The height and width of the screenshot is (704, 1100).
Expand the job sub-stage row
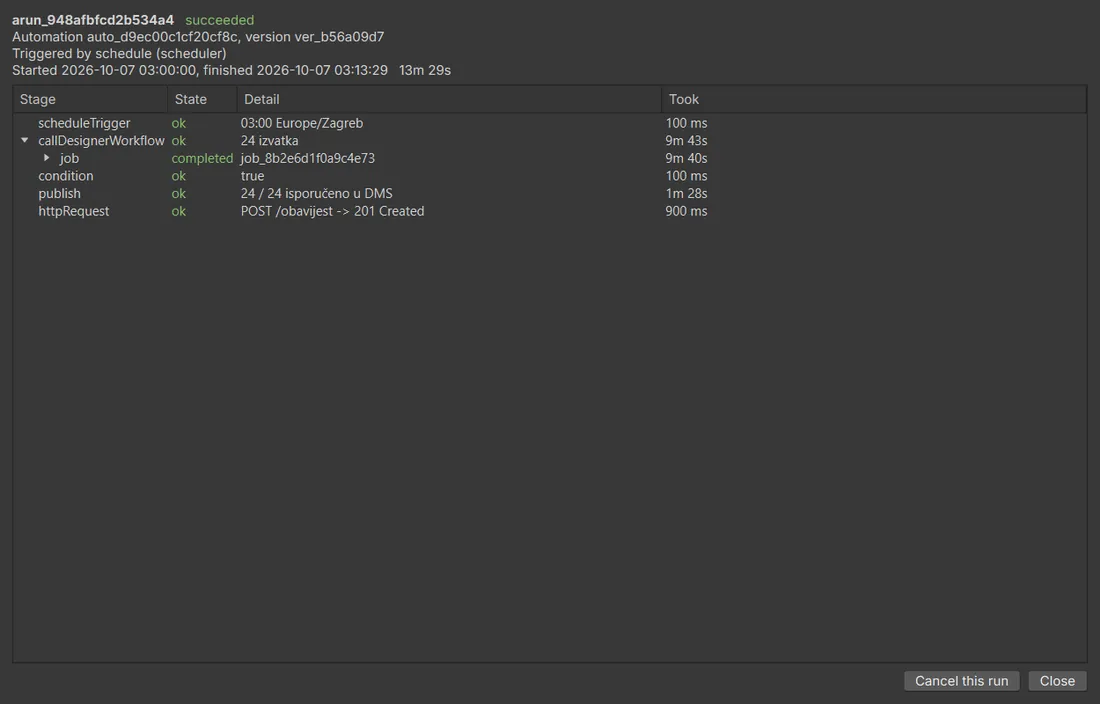(x=46, y=158)
